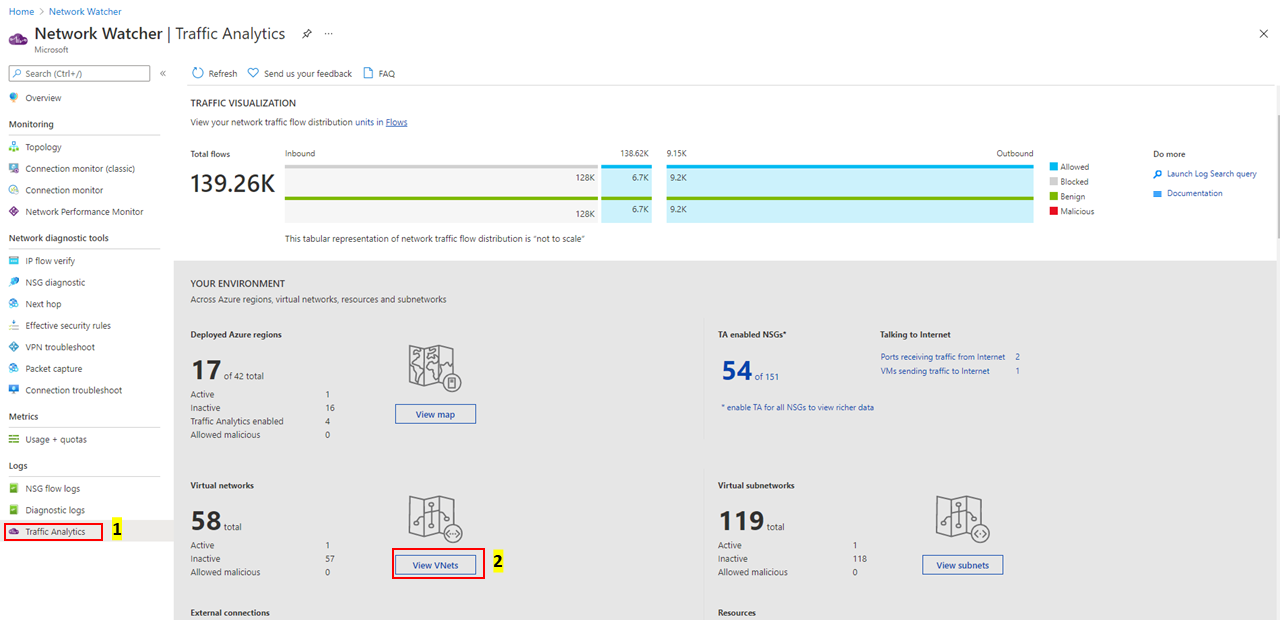1280x620 pixels.
Task: Open Topology from the sidebar
Action: coord(43,147)
